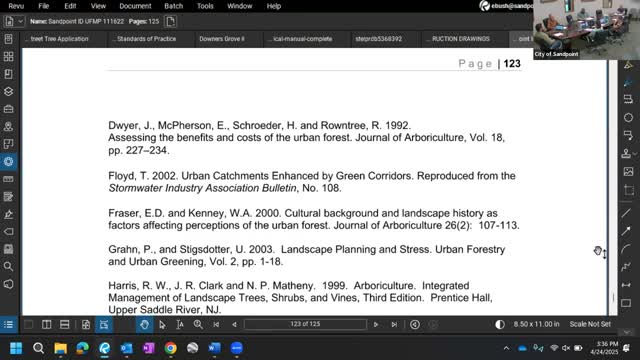
Task: Switch to the ical-manual-complete tab
Action: (x=302, y=39)
